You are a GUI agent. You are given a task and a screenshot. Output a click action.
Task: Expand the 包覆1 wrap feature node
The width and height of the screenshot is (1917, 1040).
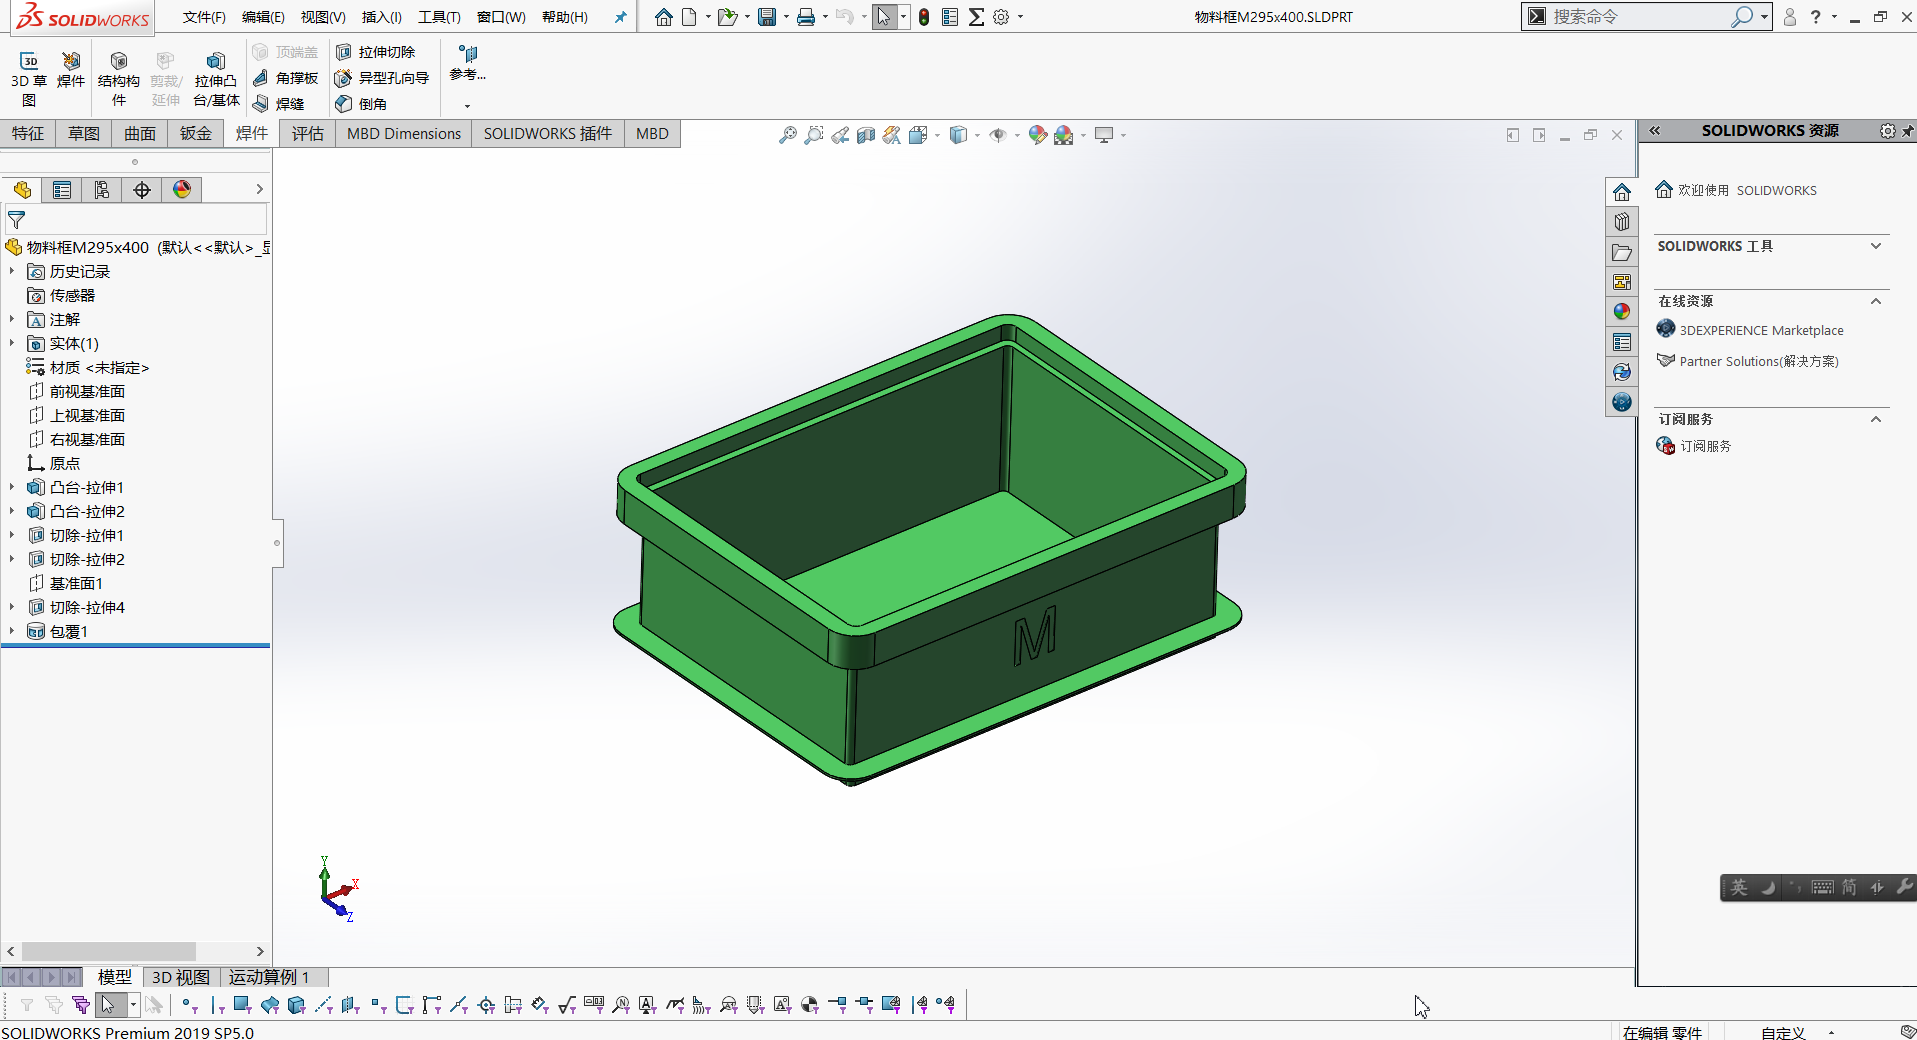pos(12,632)
